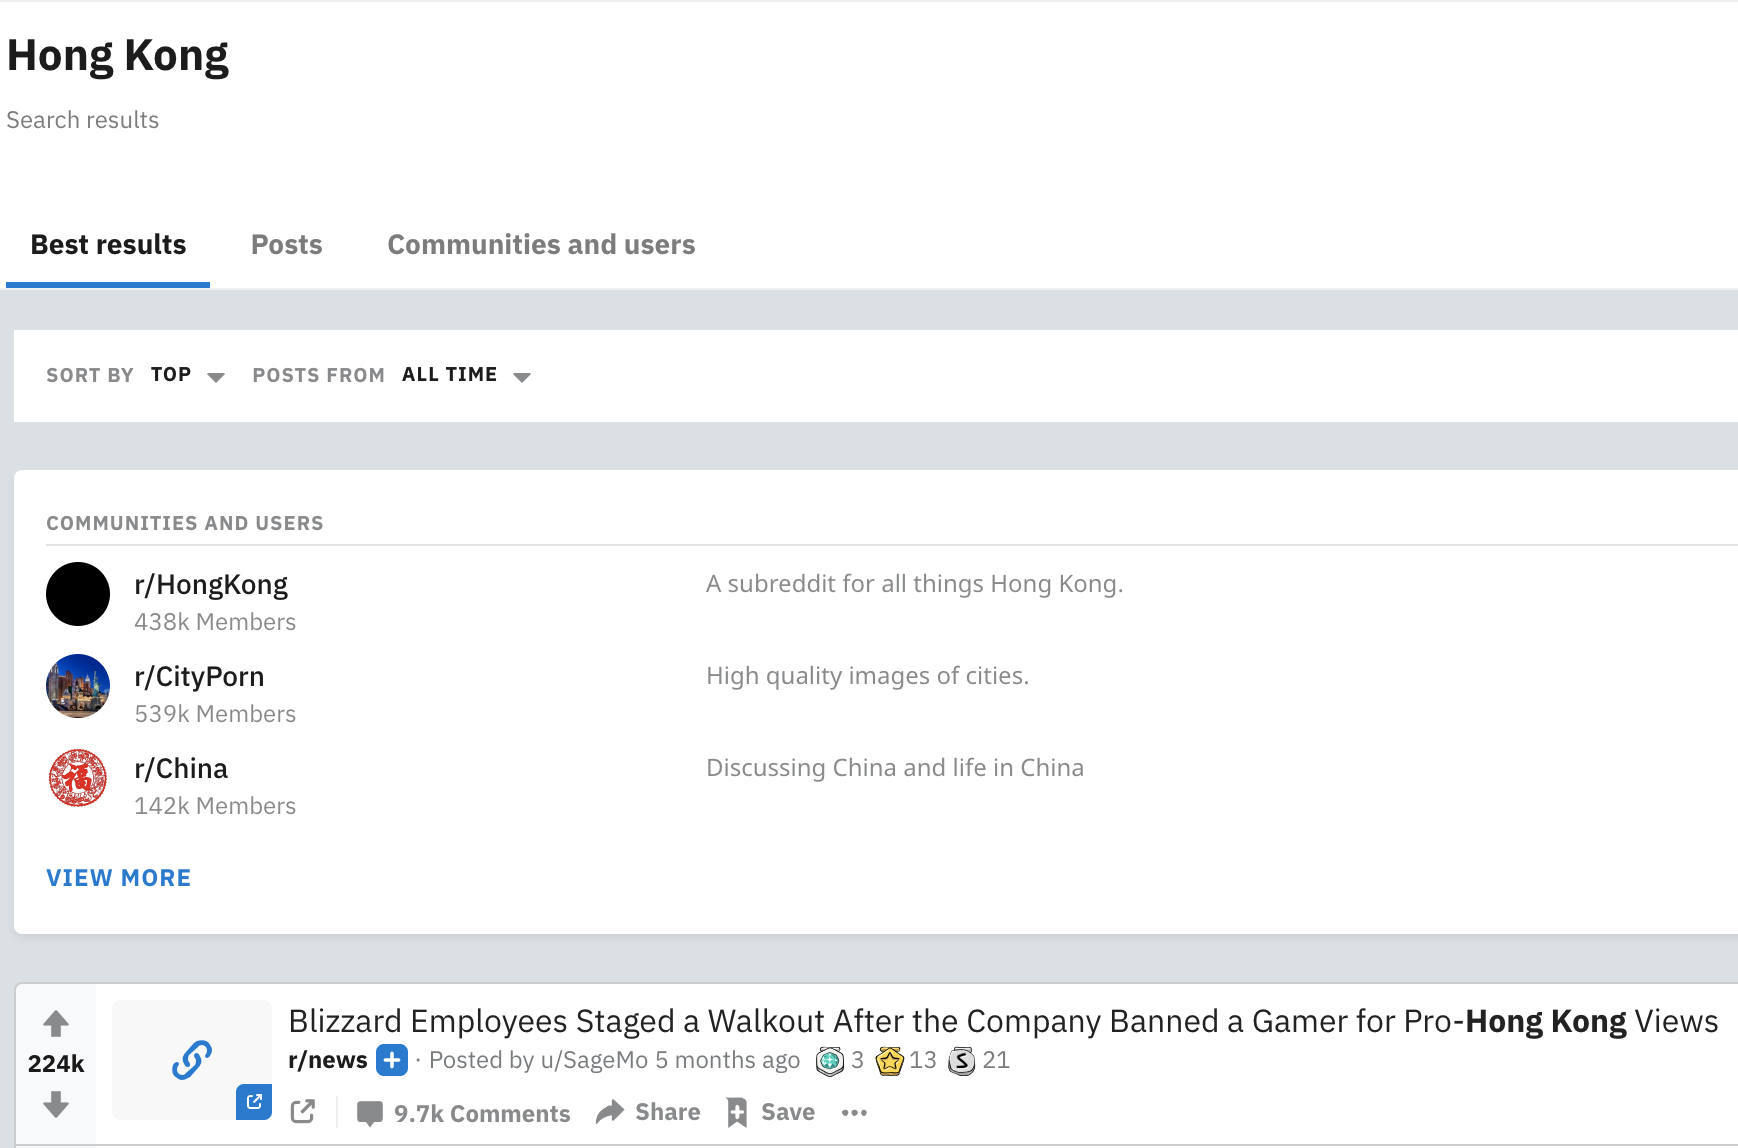This screenshot has height=1148, width=1738.
Task: Share the Blizzard Employees post
Action: (648, 1112)
